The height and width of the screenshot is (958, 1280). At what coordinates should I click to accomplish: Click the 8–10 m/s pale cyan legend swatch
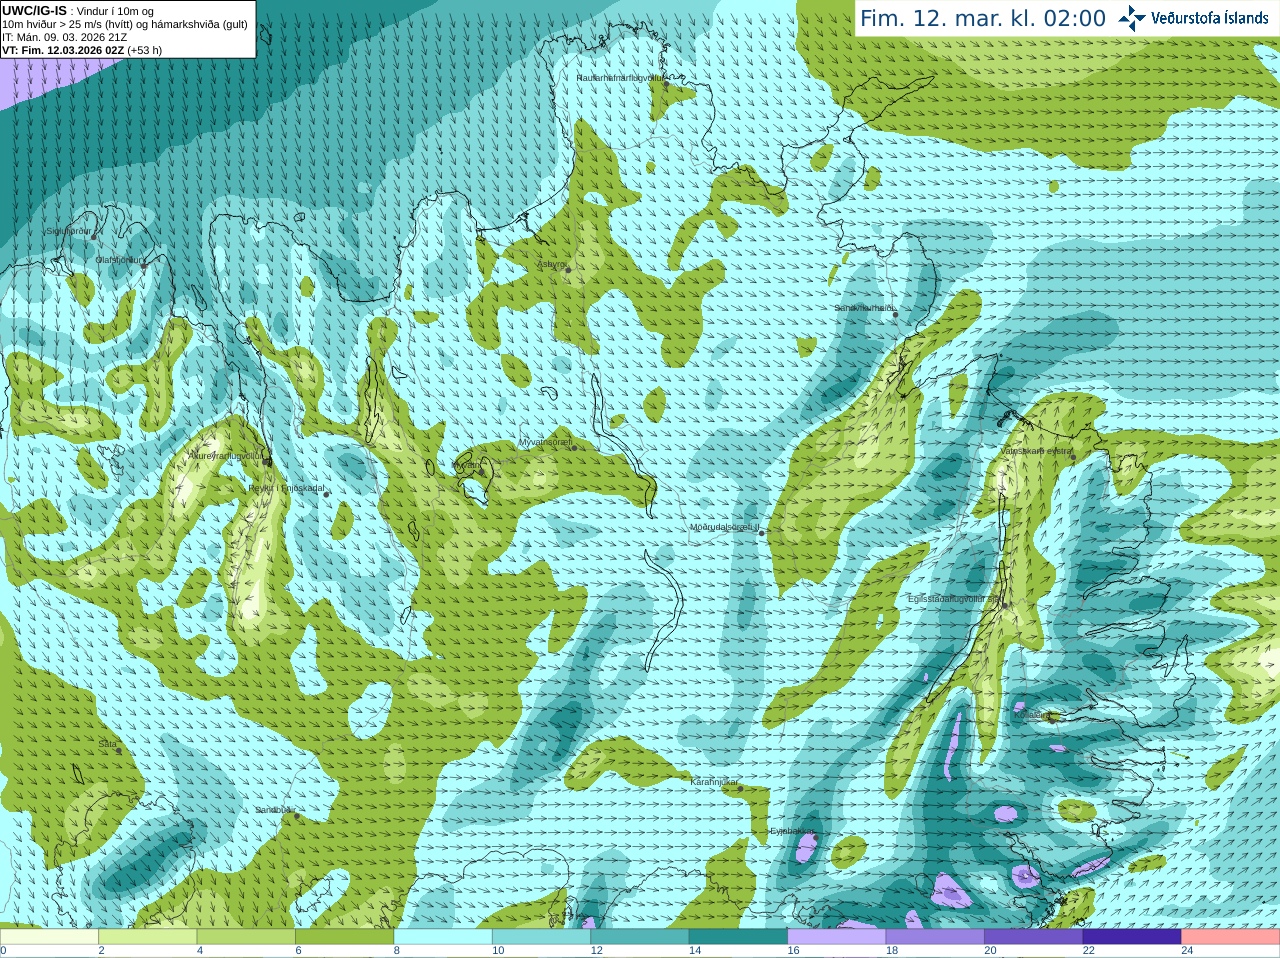(443, 937)
